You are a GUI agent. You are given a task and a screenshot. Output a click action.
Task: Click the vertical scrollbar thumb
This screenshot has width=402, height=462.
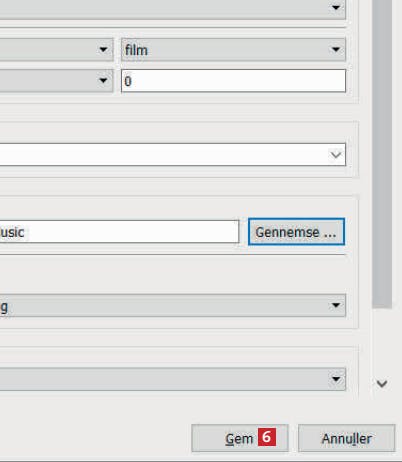[382, 153]
